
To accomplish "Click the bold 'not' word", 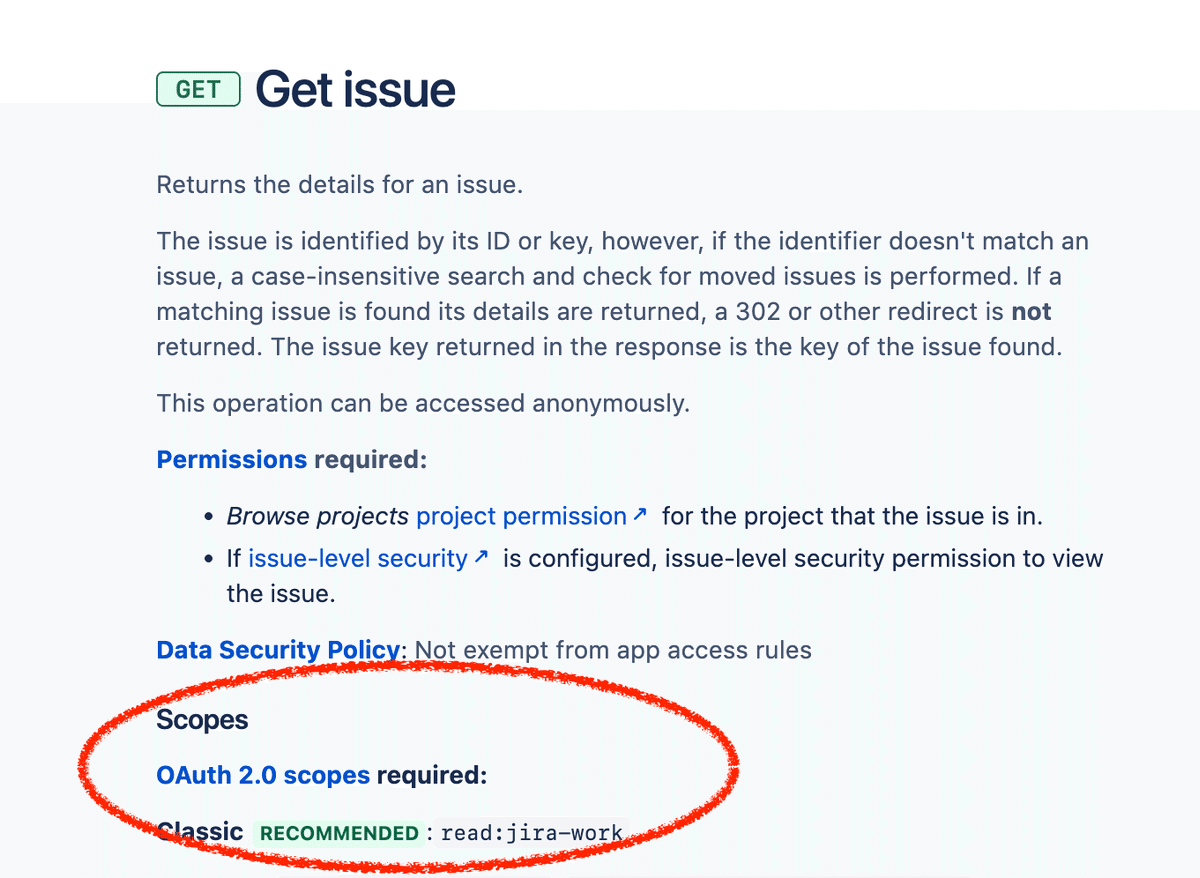I will click(x=1031, y=312).
